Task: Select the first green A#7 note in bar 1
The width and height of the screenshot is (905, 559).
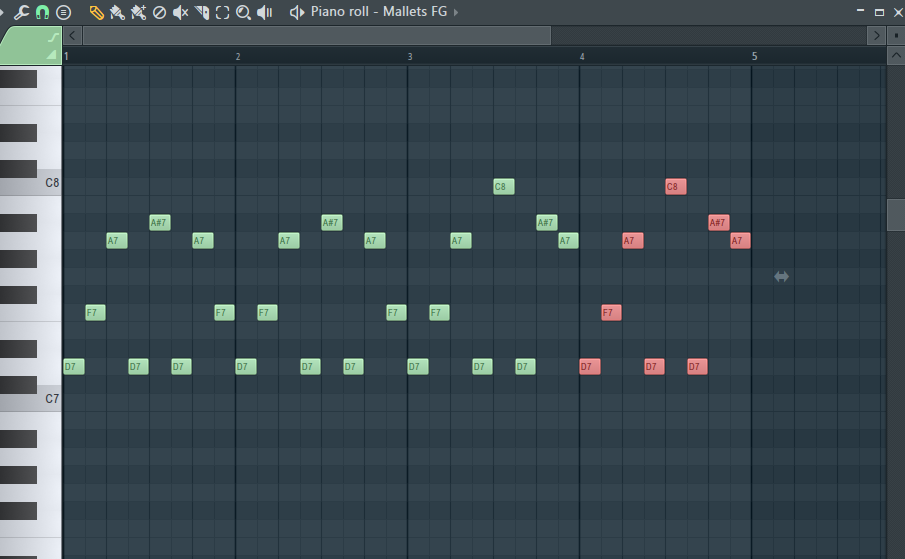Action: click(160, 223)
